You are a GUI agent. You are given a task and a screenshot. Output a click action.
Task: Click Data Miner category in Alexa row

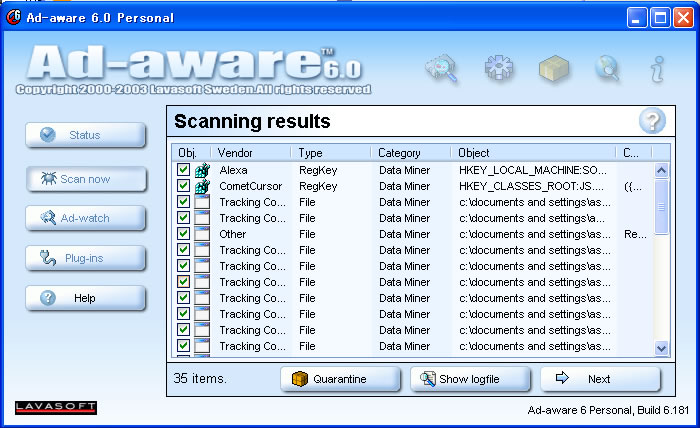point(404,170)
